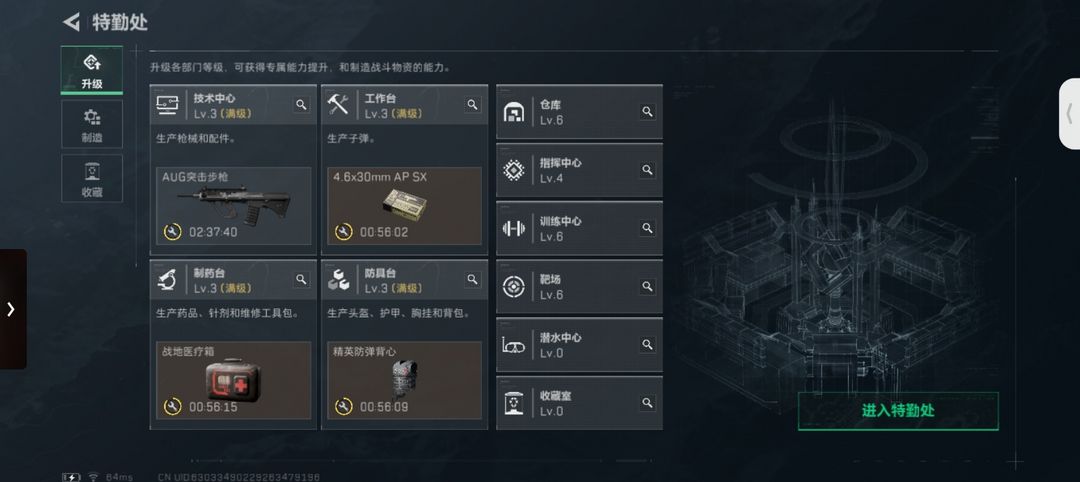Image resolution: width=1080 pixels, height=482 pixels.
Task: Open magnifier icon for 潜水中心
Action: (647, 344)
